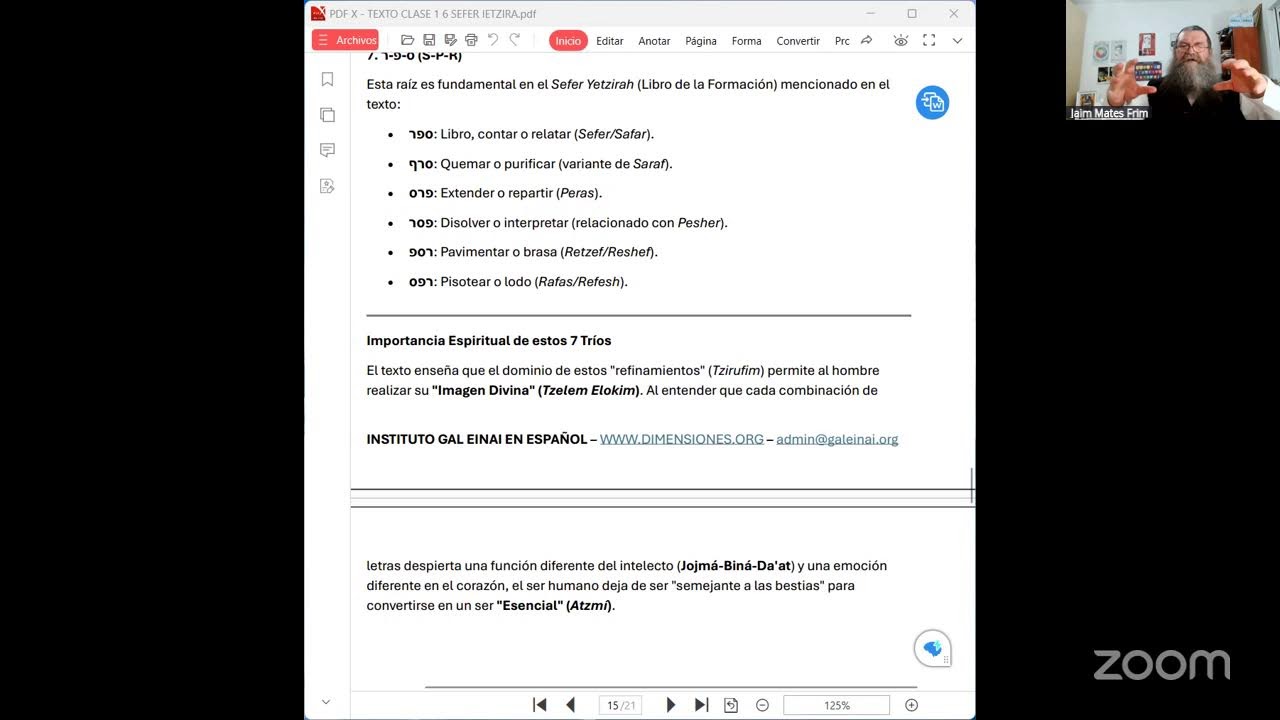Open the Anotar tab
The image size is (1280, 720).
pos(654,41)
